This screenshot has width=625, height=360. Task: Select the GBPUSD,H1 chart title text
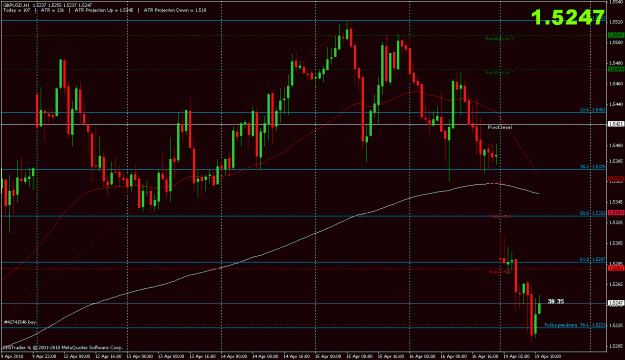point(16,5)
